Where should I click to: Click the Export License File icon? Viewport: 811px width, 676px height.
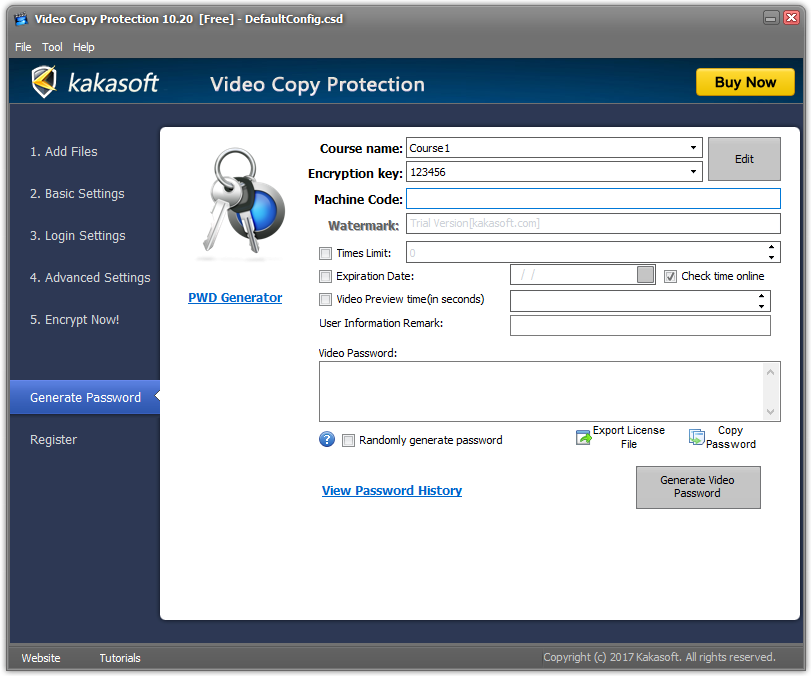(583, 438)
